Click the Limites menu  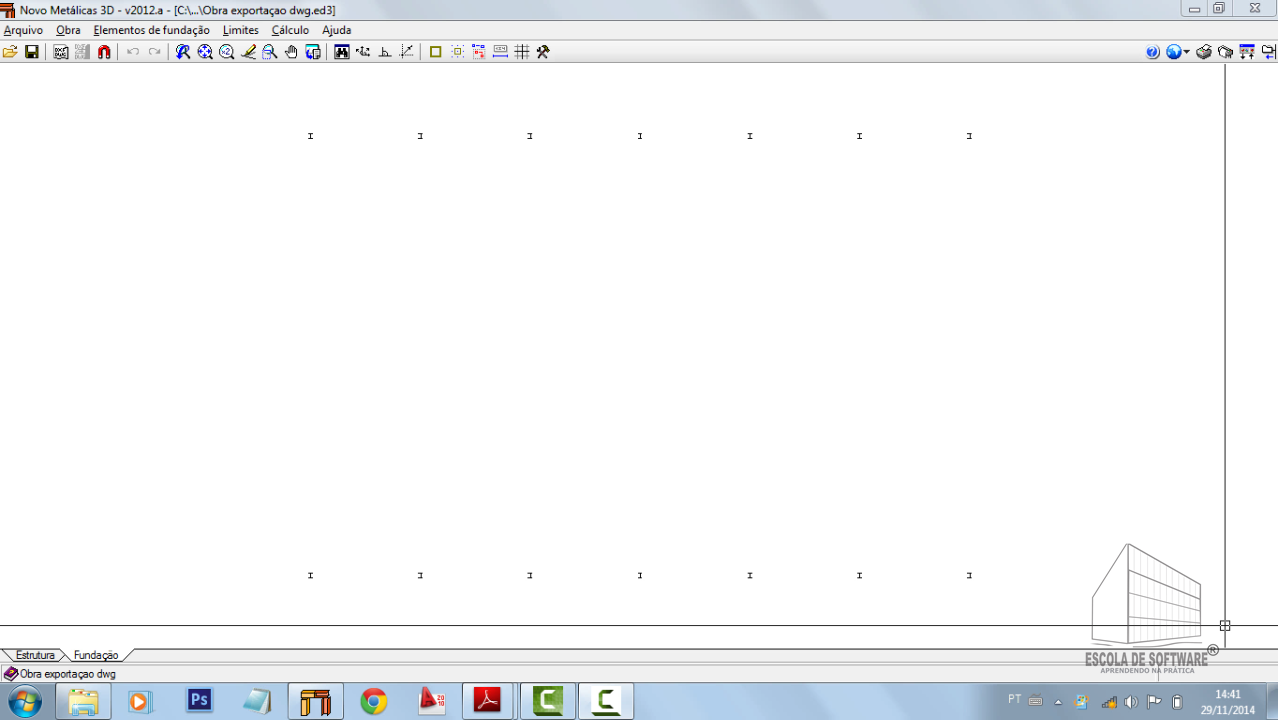click(240, 30)
